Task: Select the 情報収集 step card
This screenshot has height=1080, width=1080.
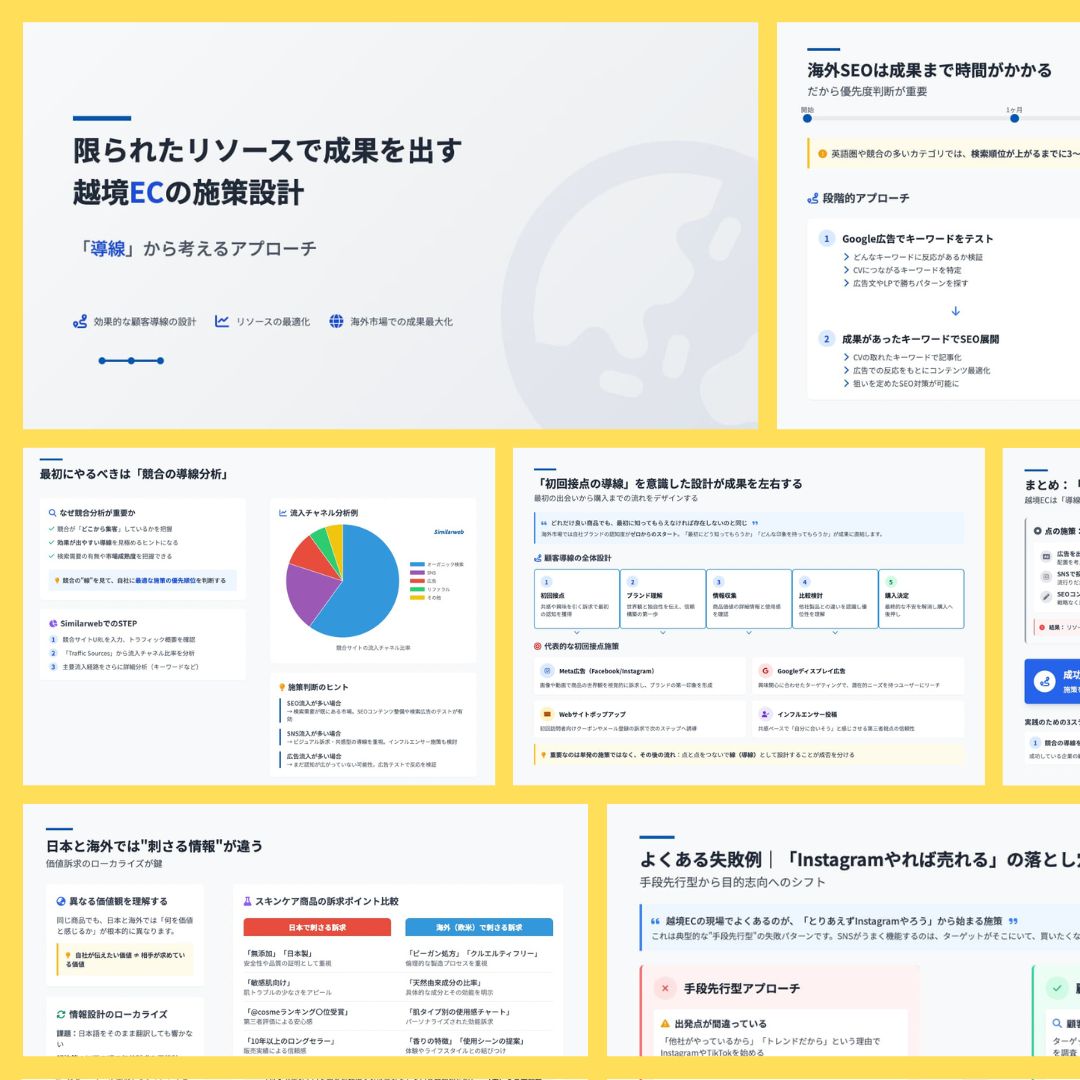Action: pos(749,599)
